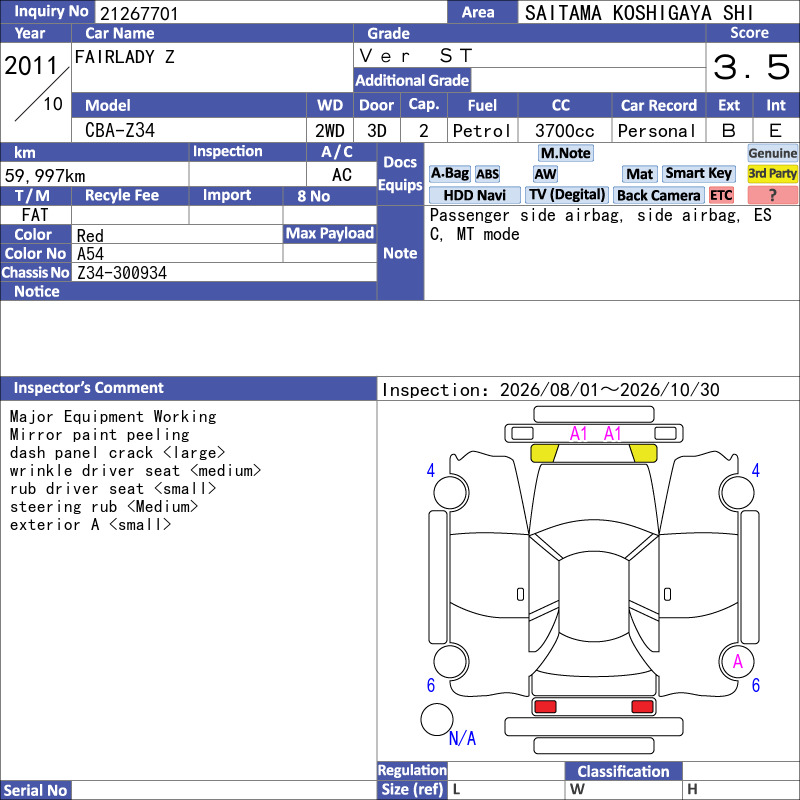Viewport: 800px width, 800px height.
Task: Click the pink question mark badge
Action: coord(772,195)
